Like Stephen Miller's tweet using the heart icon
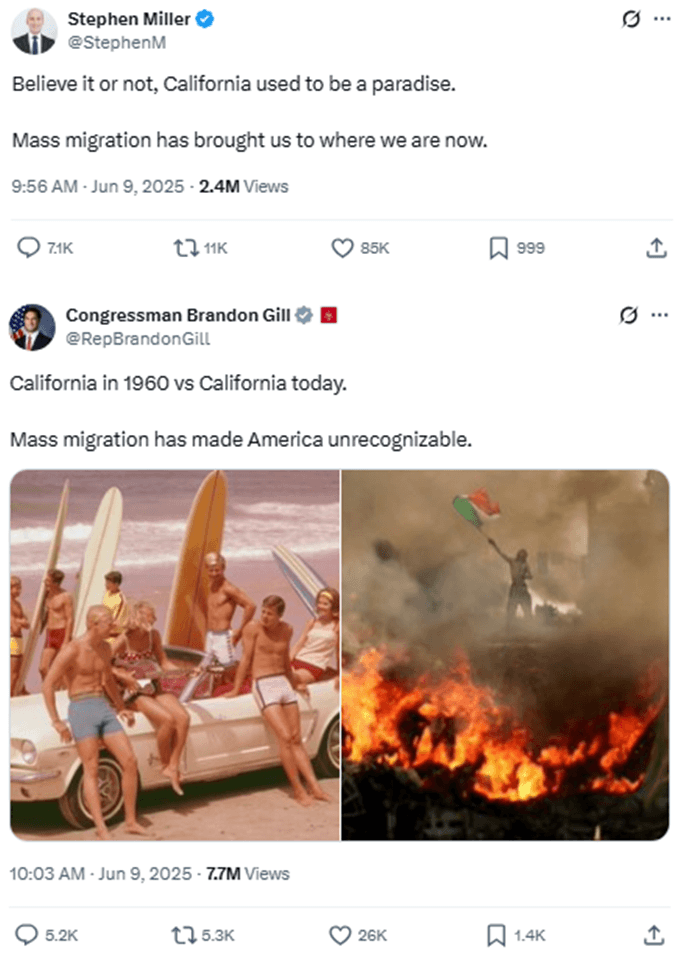 (x=343, y=247)
